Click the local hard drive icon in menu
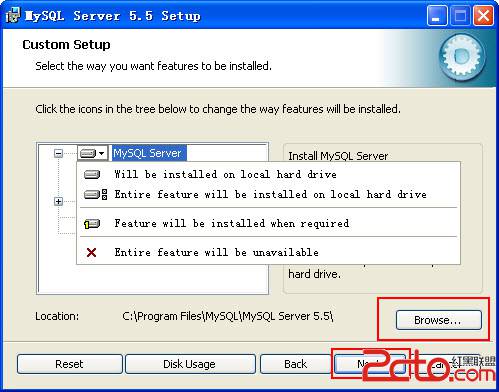Viewport: 499px width, 392px height. pyautogui.click(x=92, y=175)
